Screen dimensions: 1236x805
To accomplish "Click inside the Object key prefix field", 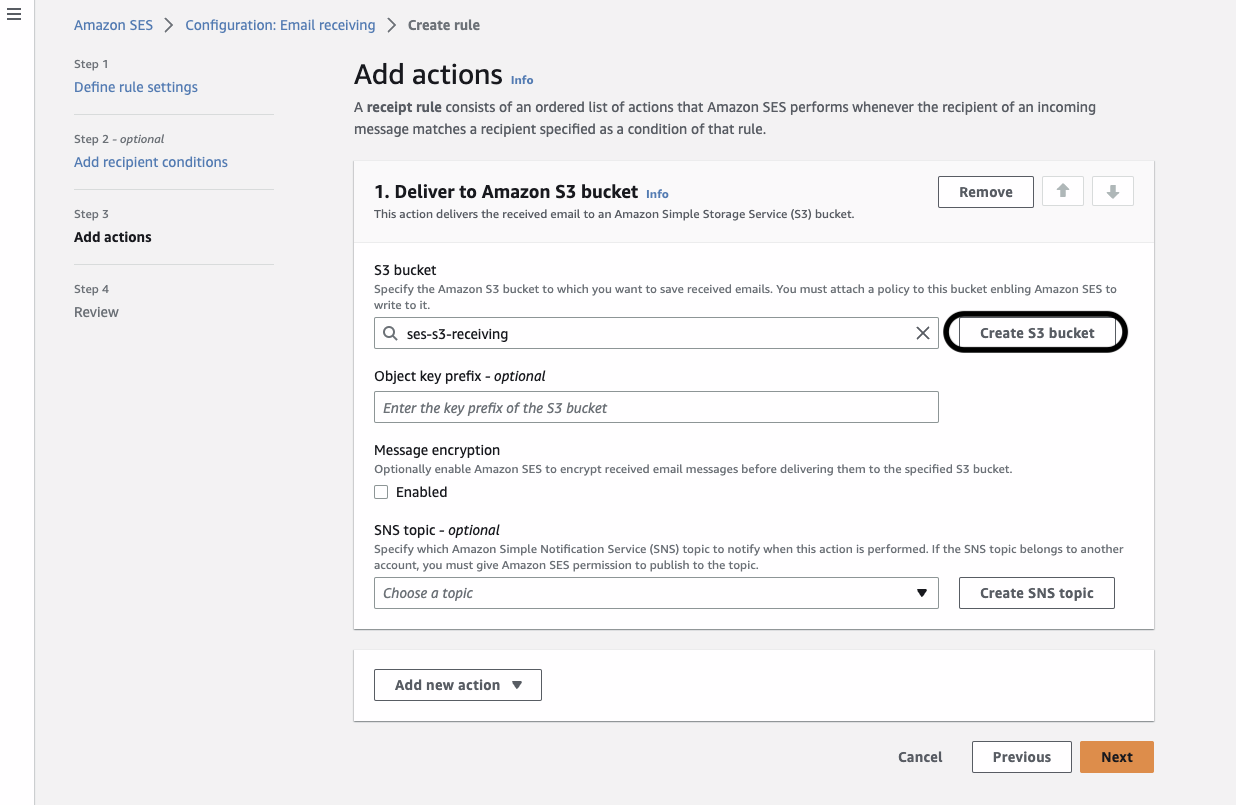I will [656, 407].
